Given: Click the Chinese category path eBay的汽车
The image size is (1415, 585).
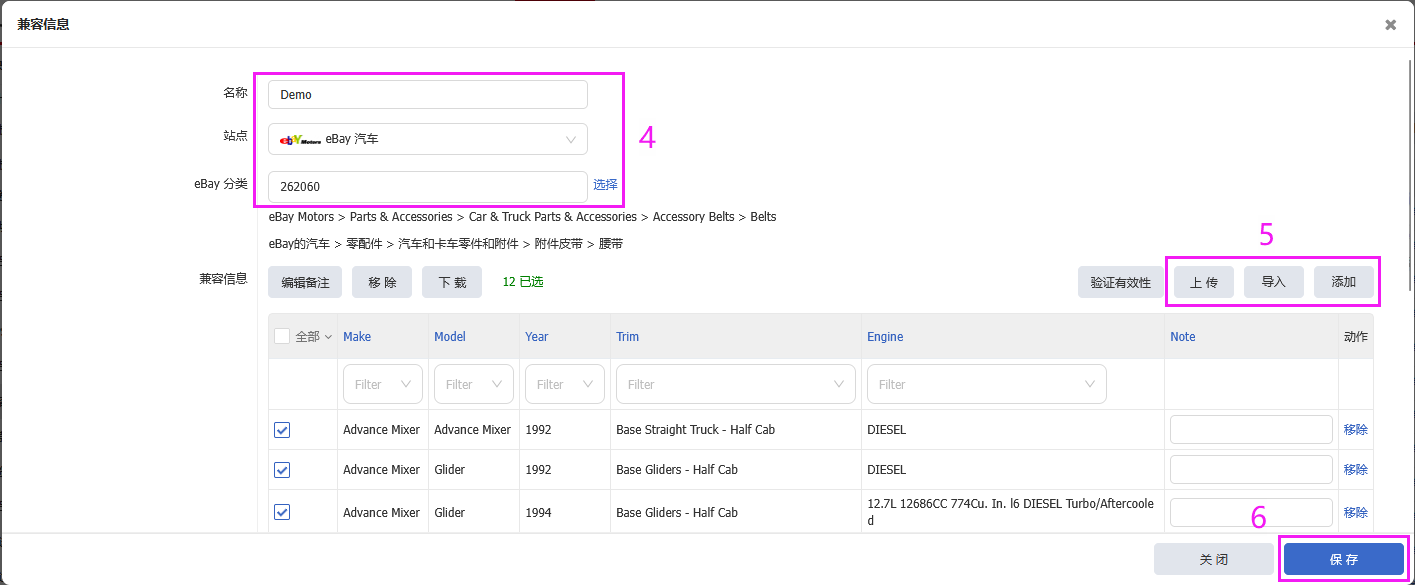Looking at the screenshot, I should pos(446,244).
